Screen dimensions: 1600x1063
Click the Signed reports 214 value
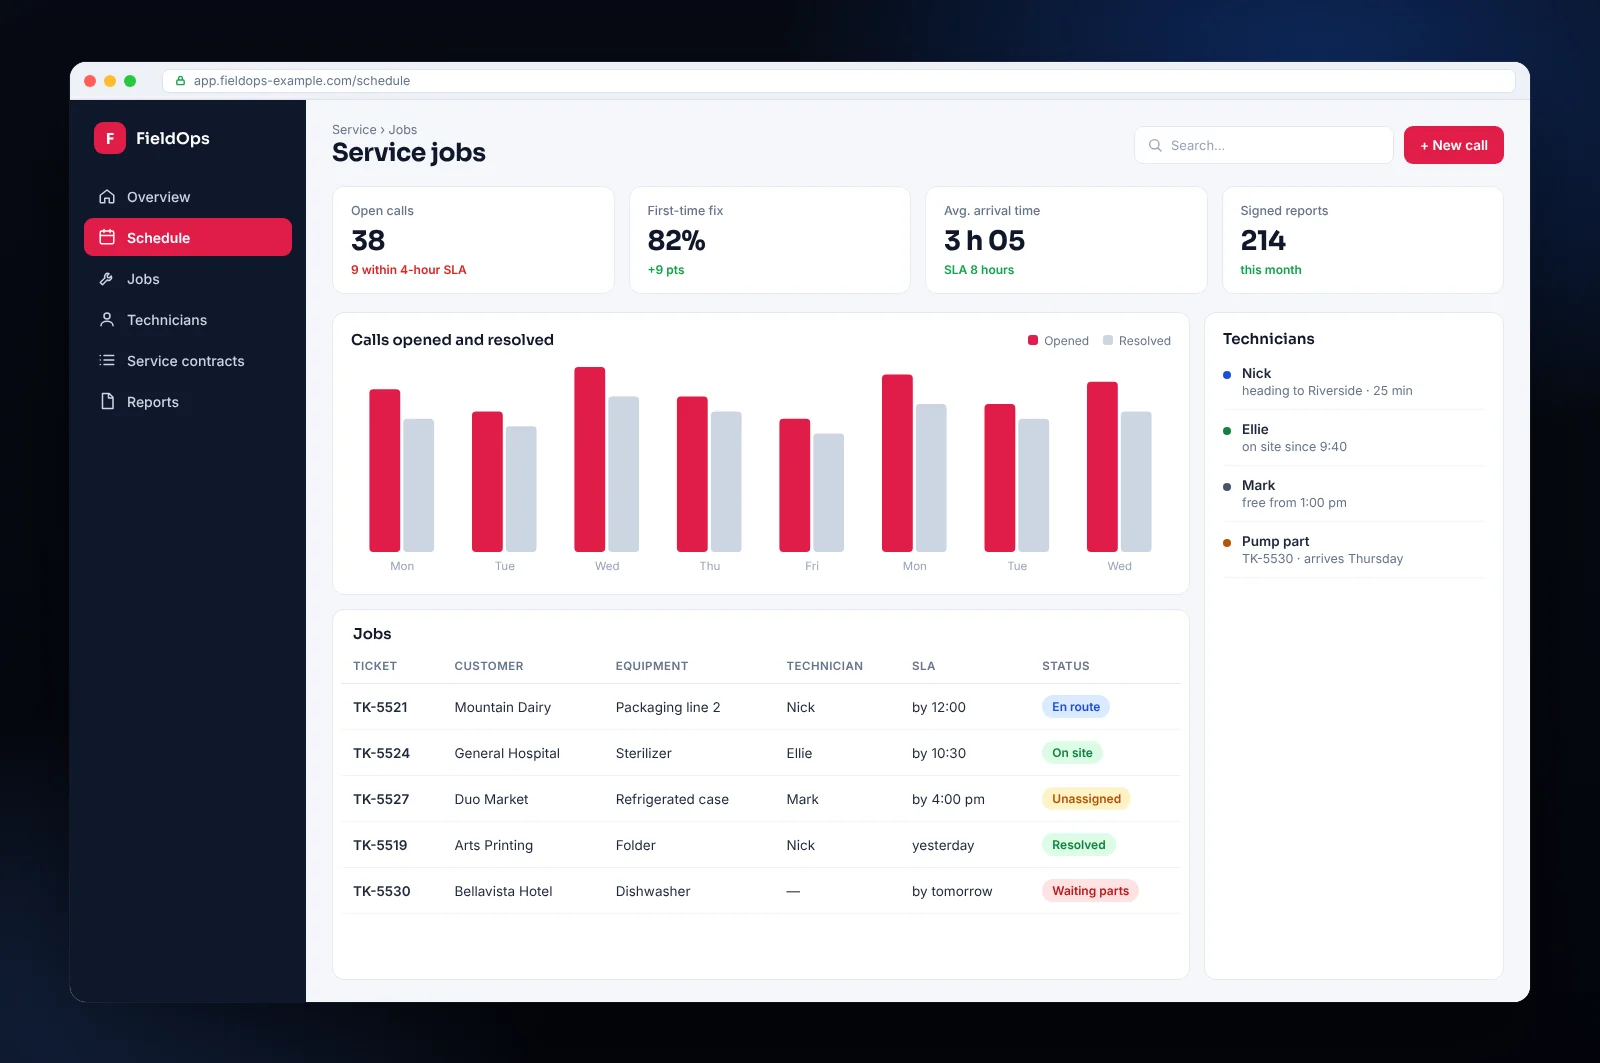click(1263, 241)
